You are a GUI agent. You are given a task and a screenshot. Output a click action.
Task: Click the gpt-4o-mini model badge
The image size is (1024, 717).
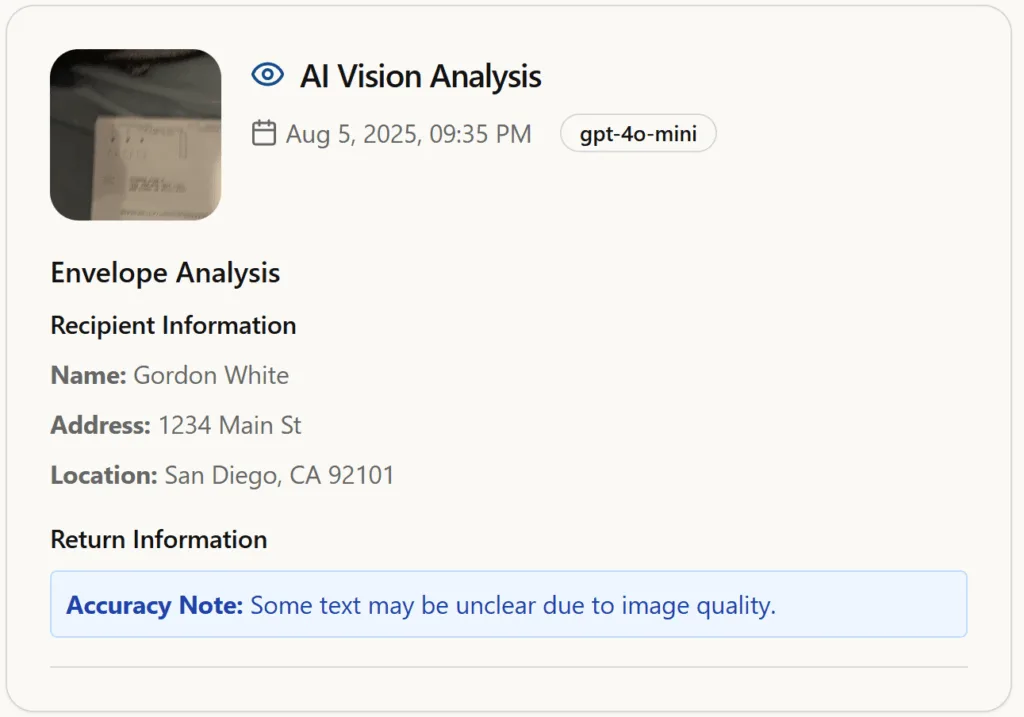[x=638, y=134]
